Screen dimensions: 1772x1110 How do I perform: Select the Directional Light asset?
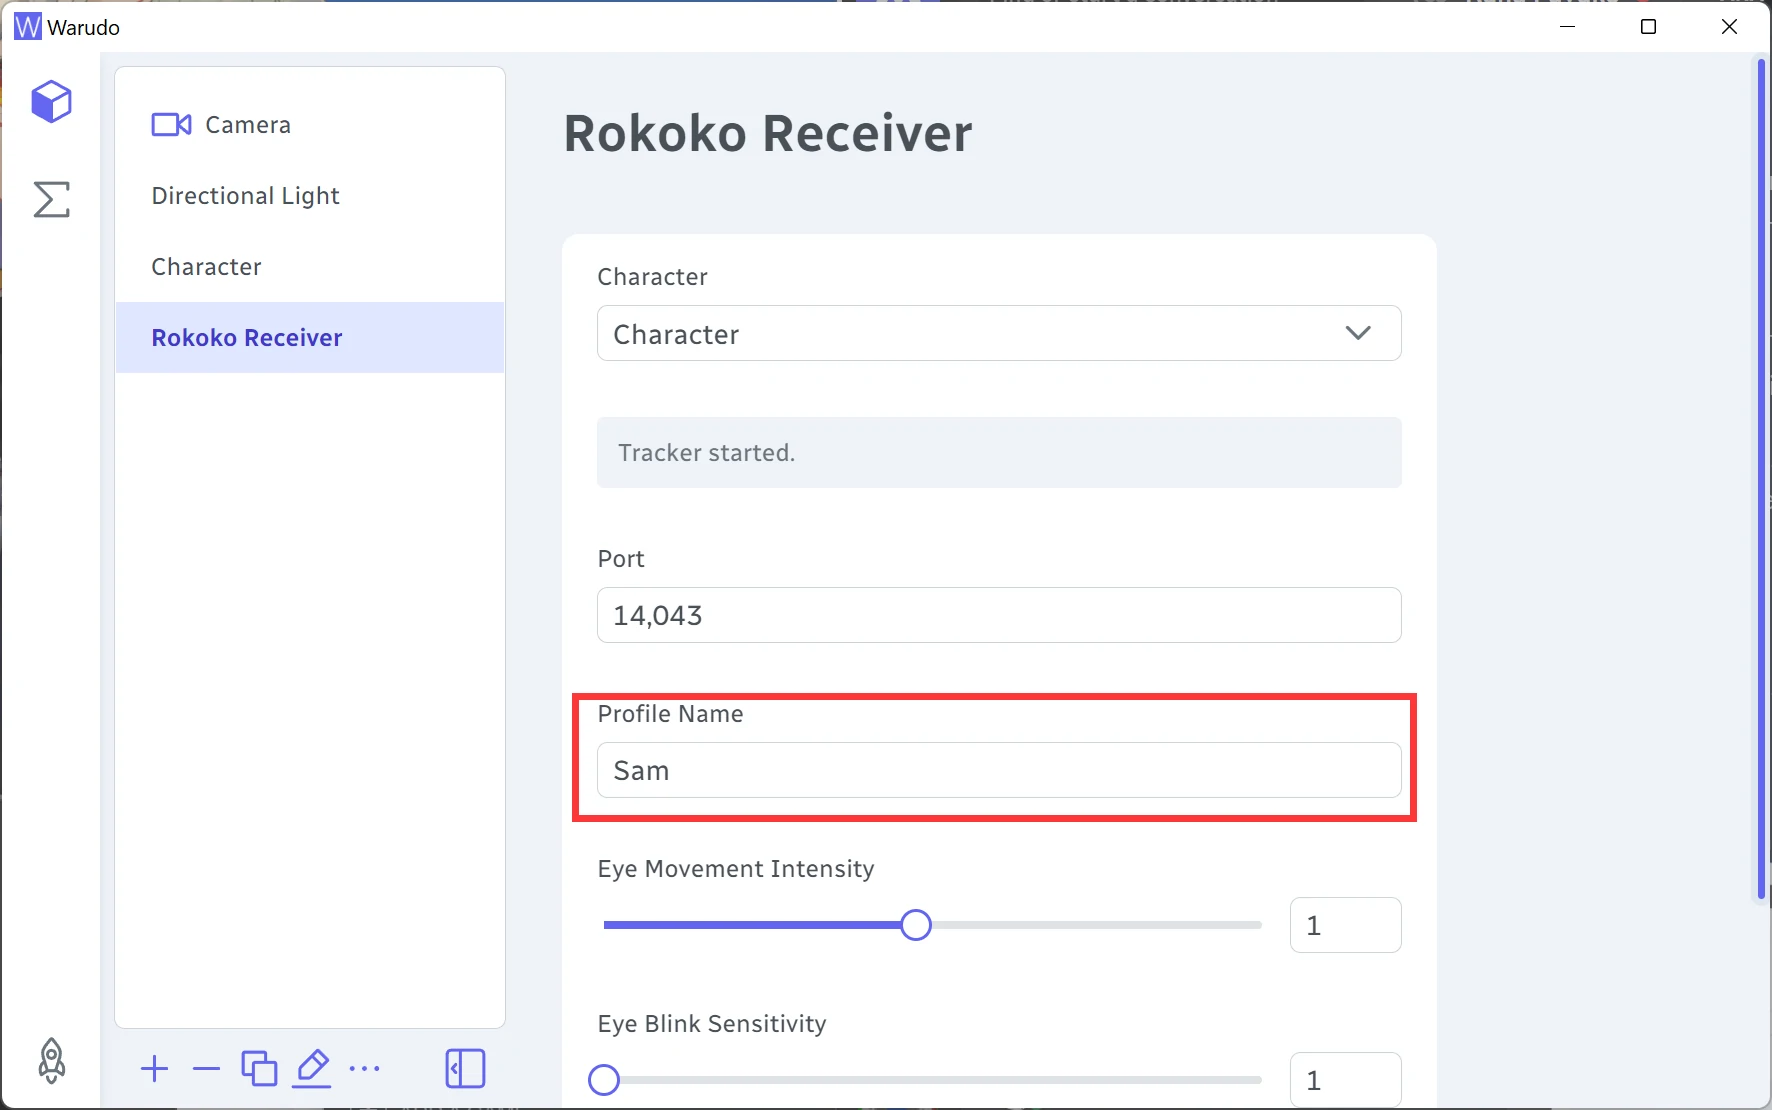[310, 196]
